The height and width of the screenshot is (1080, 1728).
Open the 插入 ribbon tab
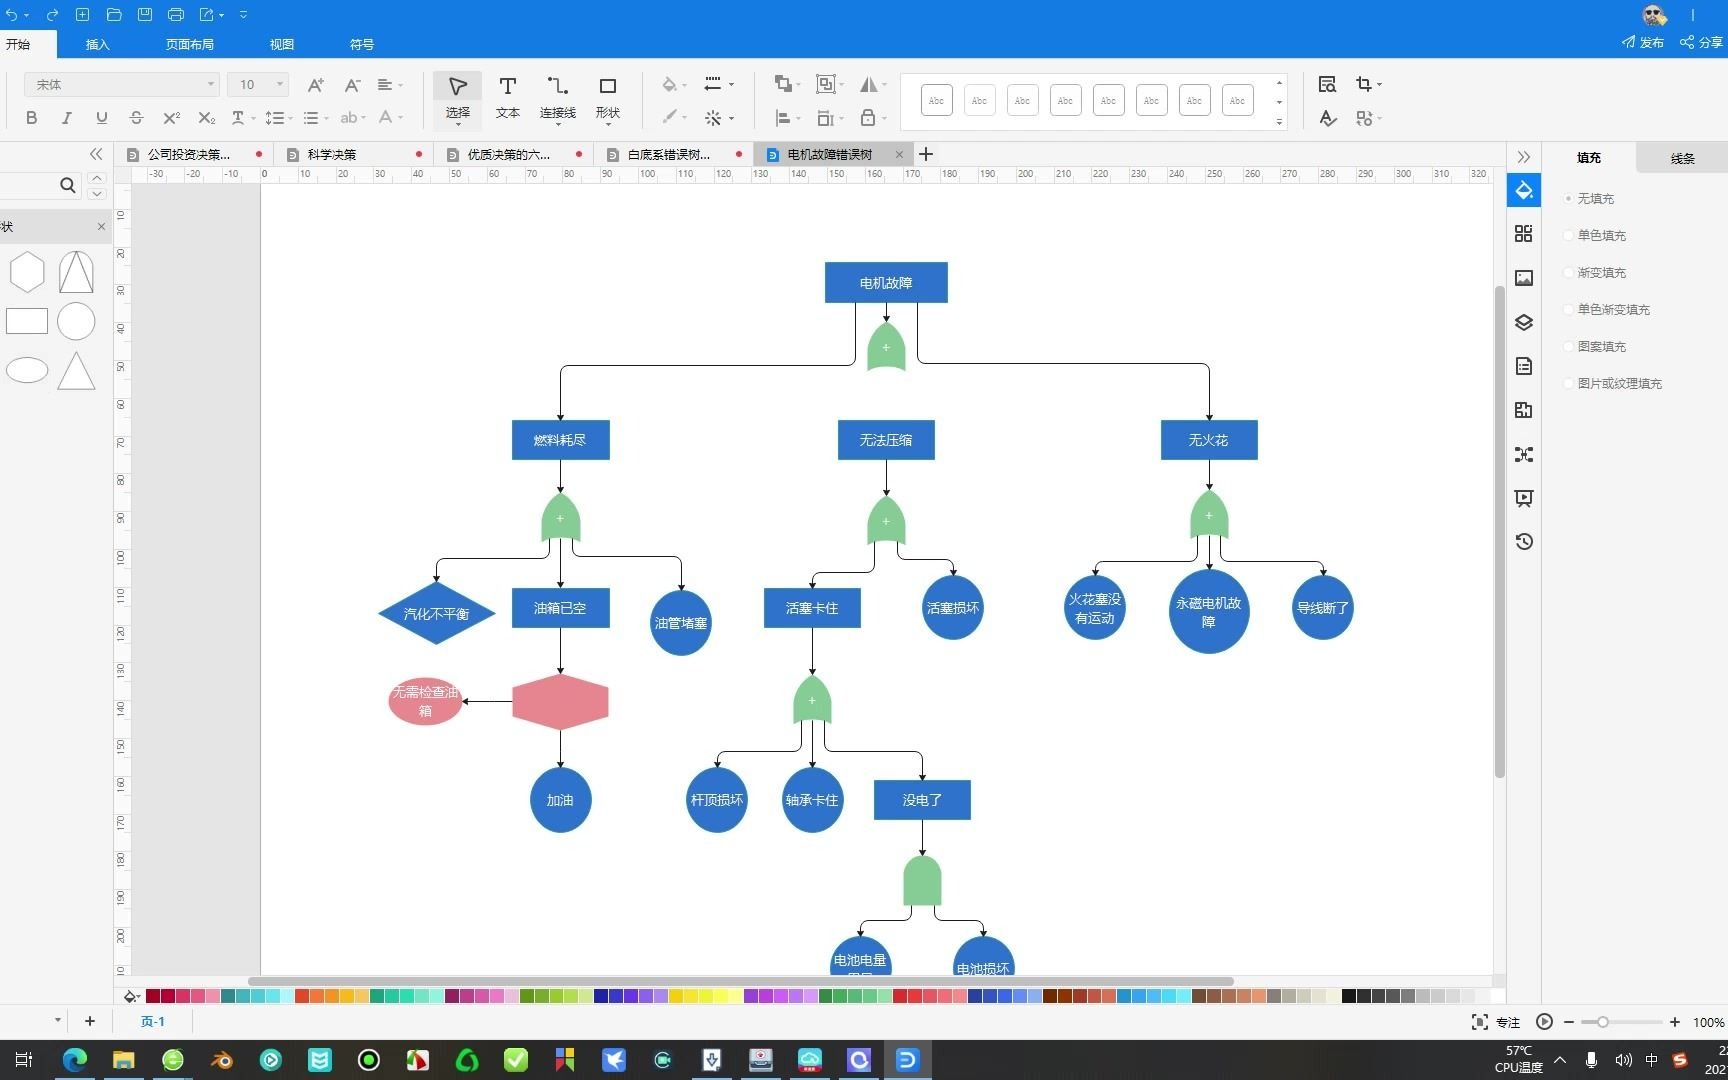tap(97, 44)
